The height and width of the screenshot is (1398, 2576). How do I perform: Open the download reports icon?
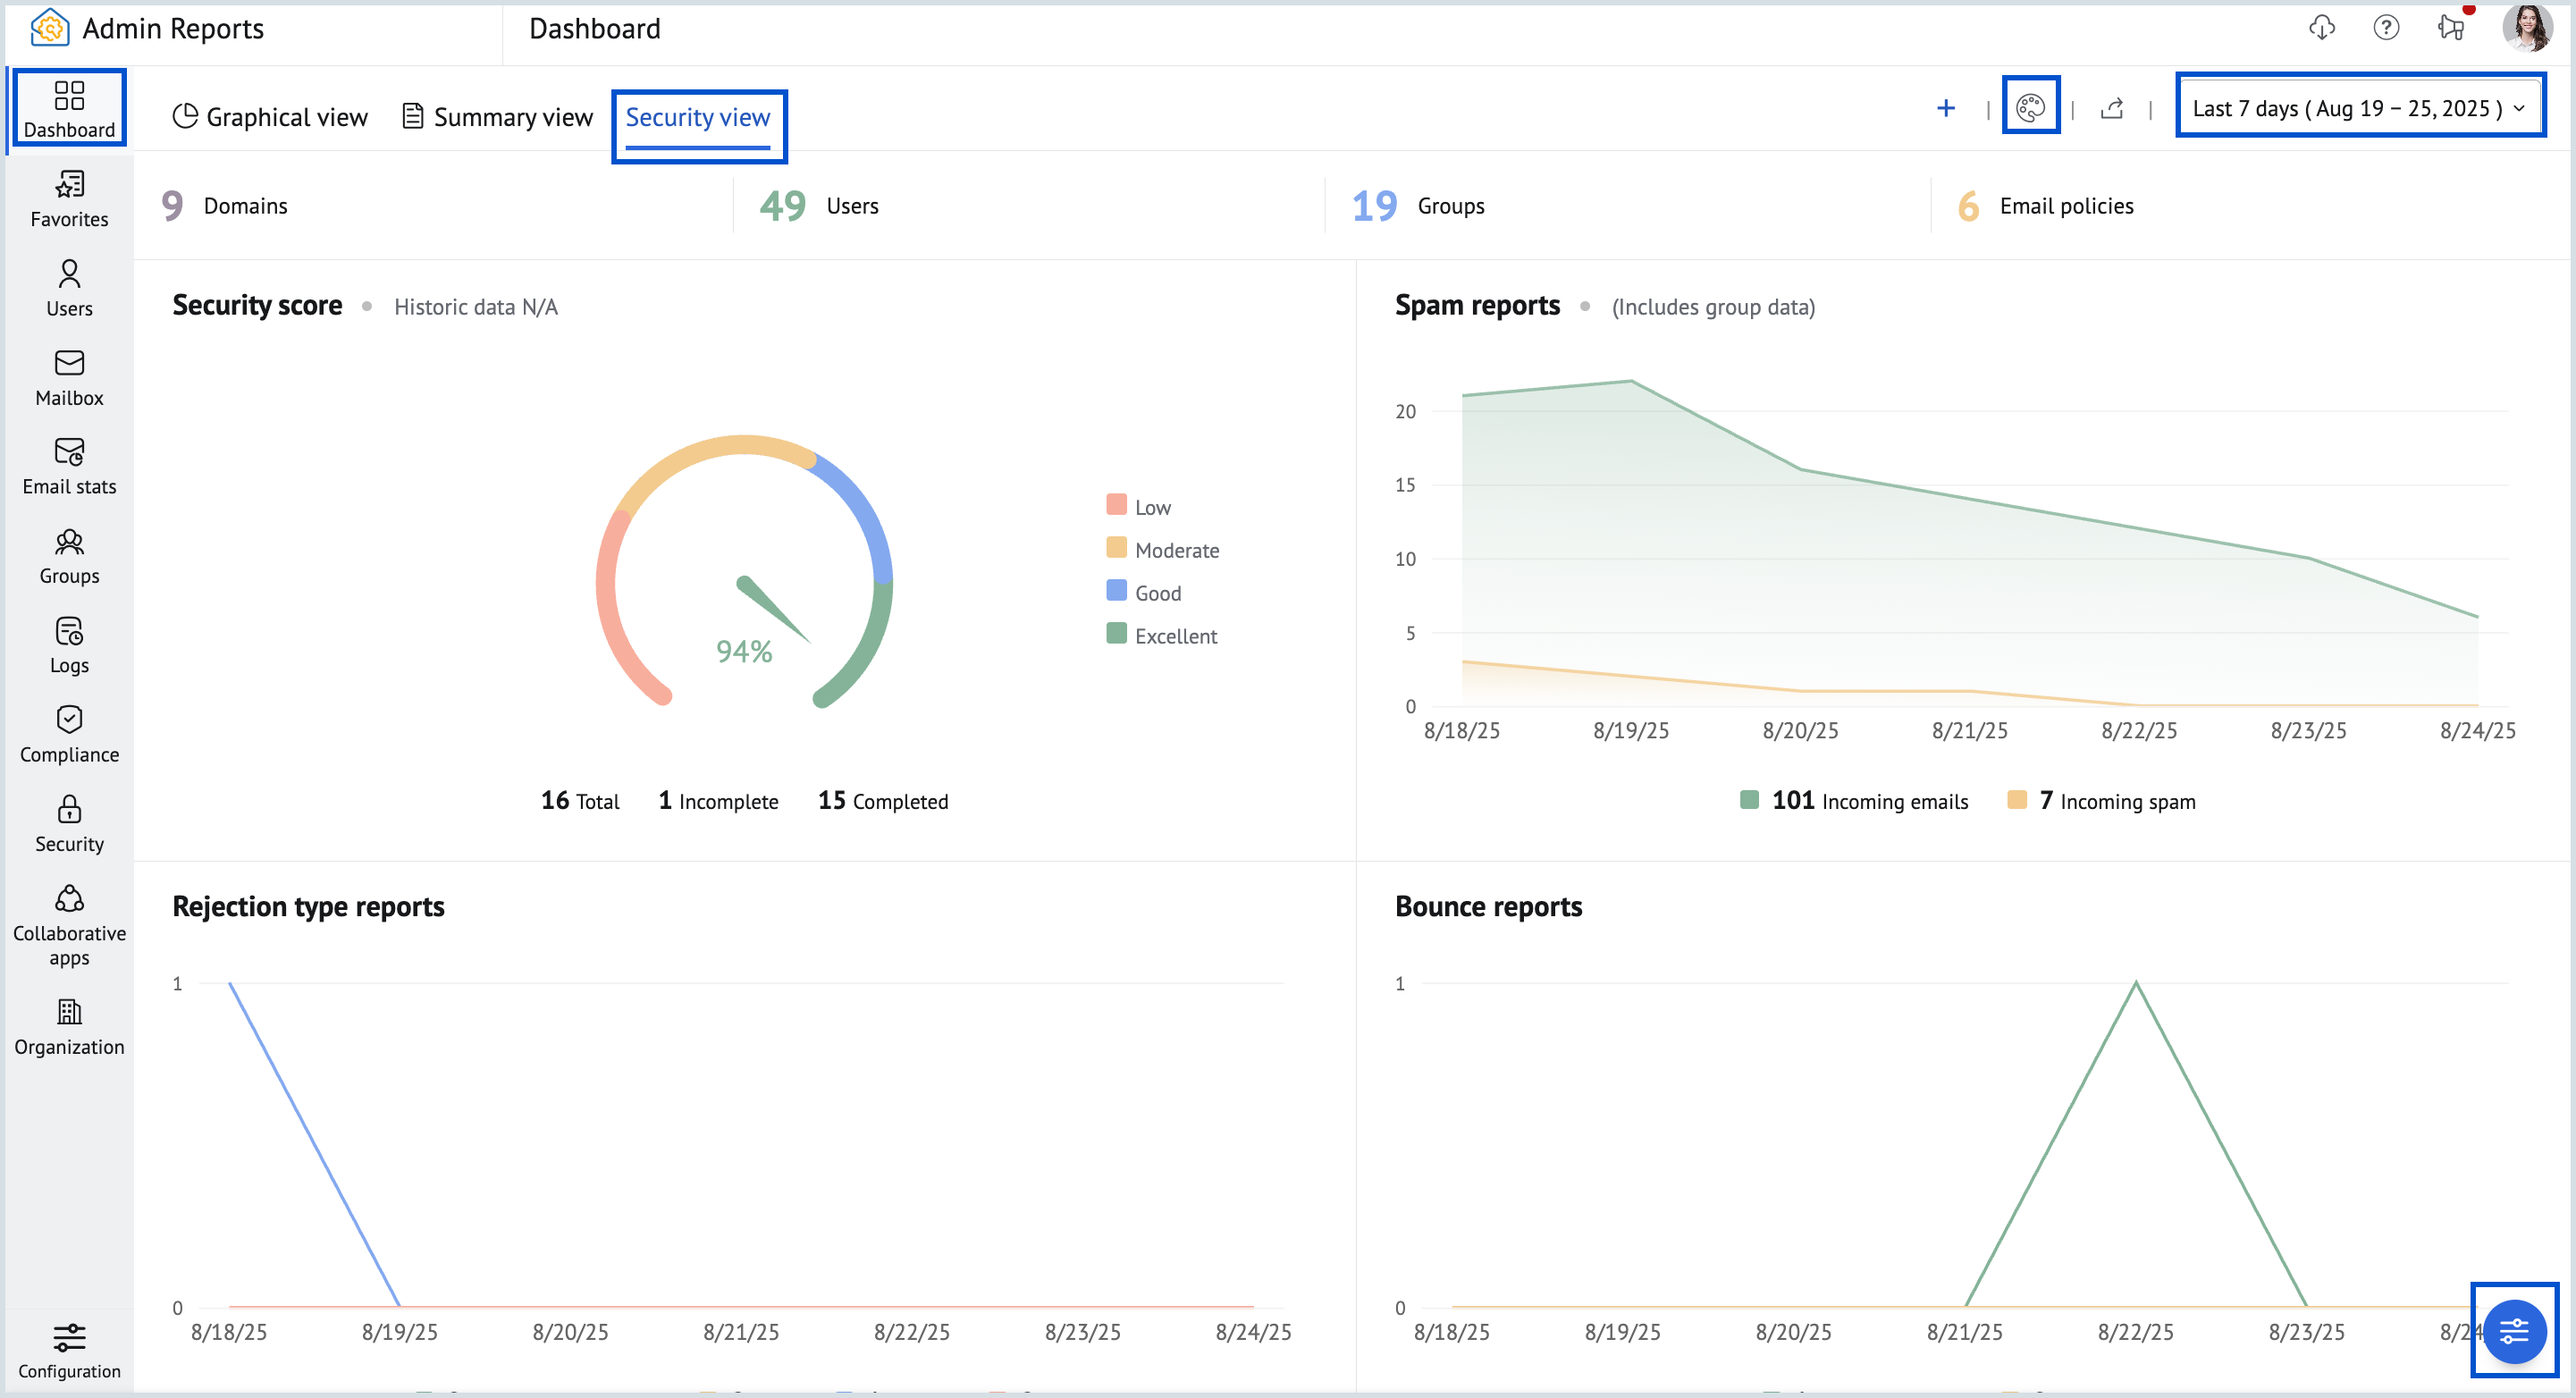(x=2322, y=28)
